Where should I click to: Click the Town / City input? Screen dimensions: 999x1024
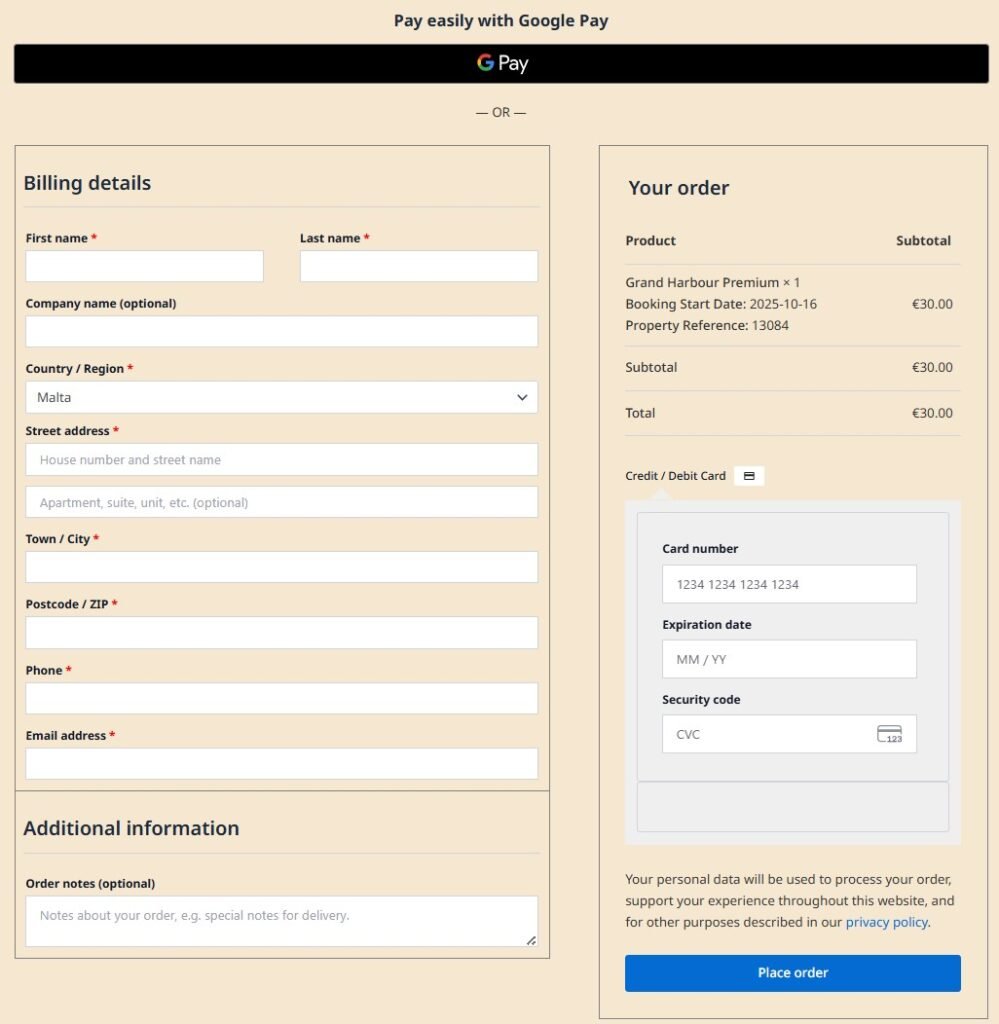pyautogui.click(x=281, y=567)
